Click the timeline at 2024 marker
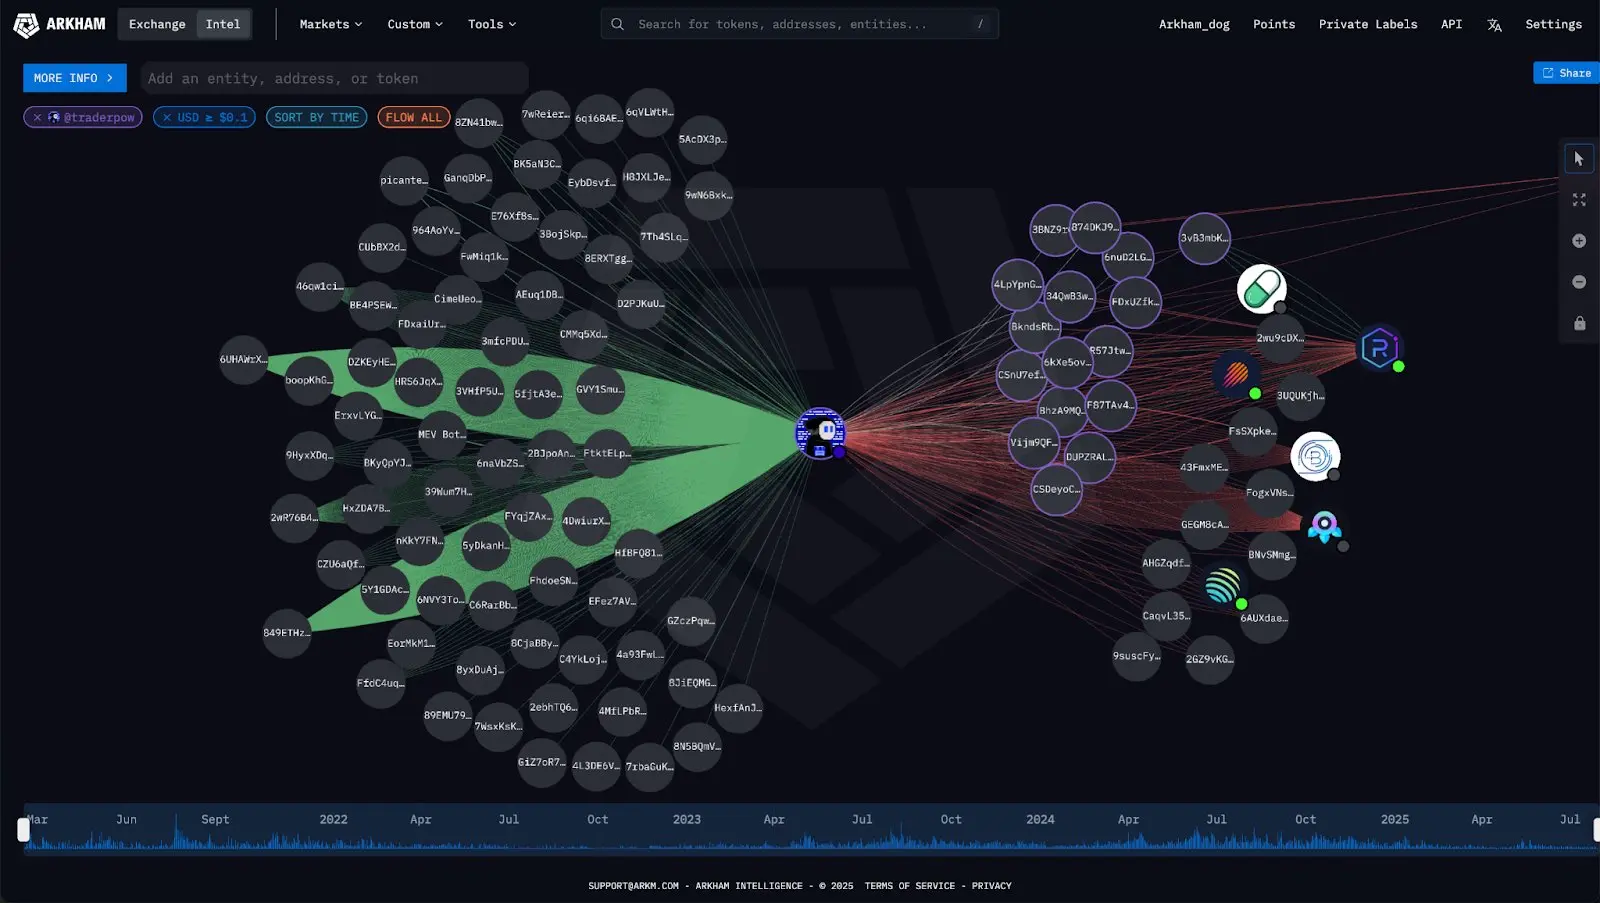Screen dimensions: 1600x903 1040,820
